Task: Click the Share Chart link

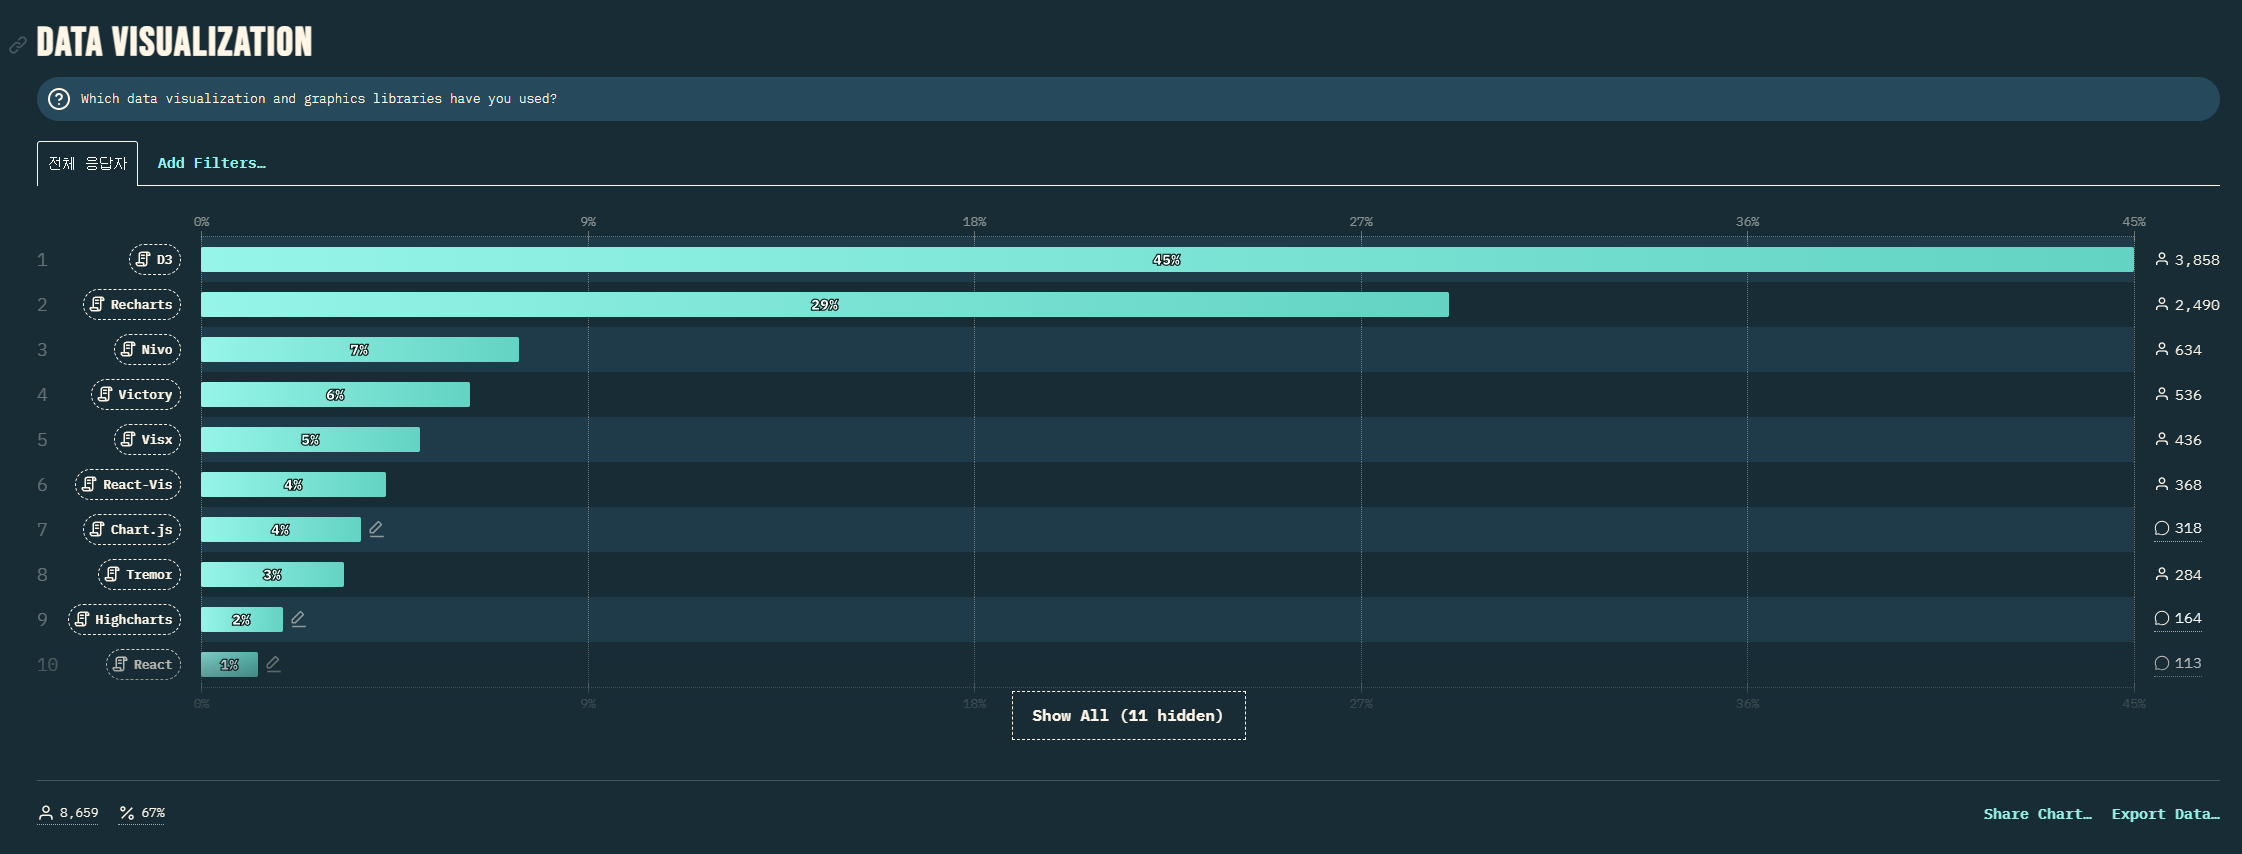Action: click(2037, 814)
